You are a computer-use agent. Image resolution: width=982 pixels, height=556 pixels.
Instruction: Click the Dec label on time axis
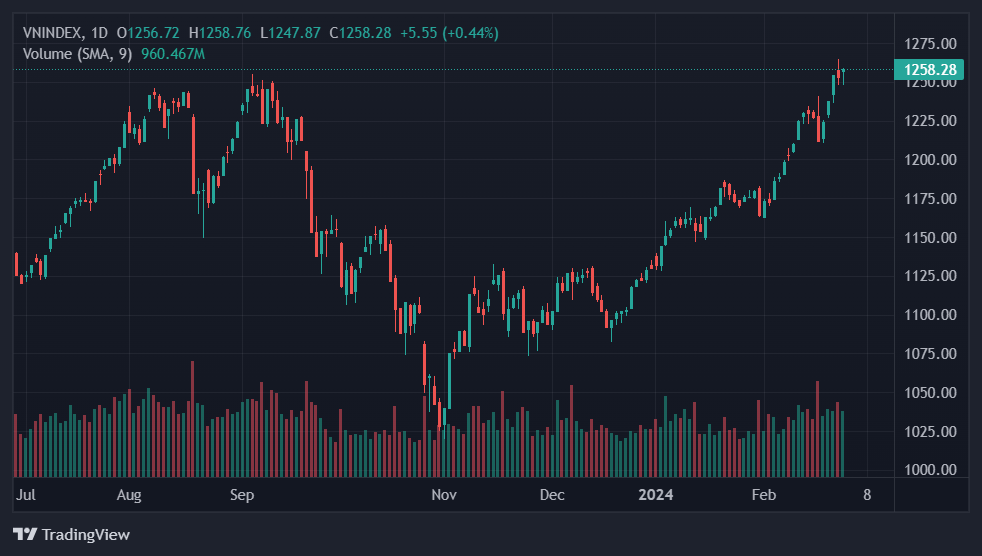coord(552,495)
